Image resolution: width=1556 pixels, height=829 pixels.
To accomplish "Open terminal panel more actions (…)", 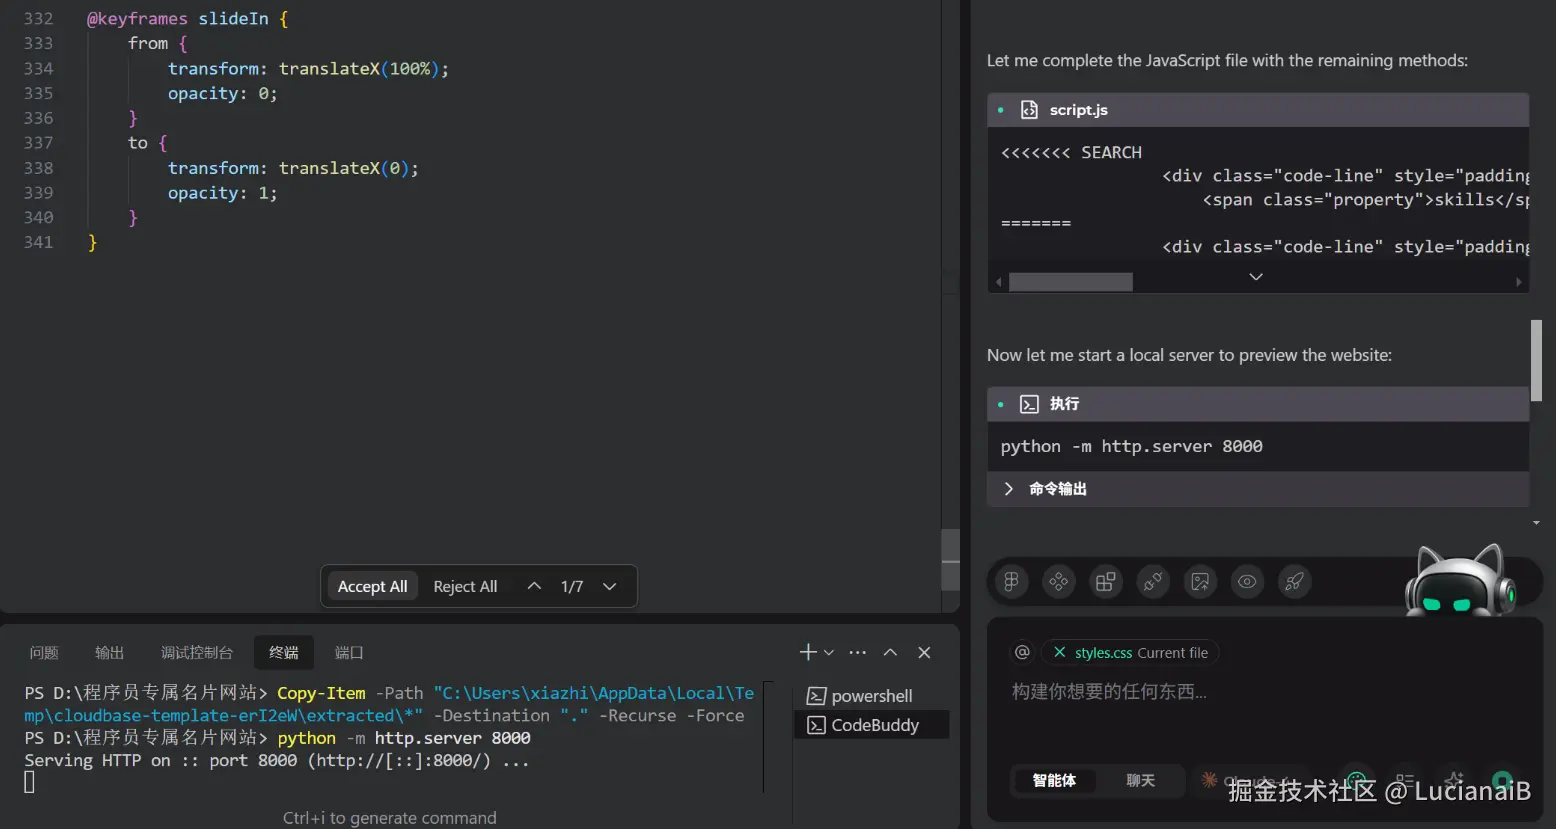I will coord(857,652).
